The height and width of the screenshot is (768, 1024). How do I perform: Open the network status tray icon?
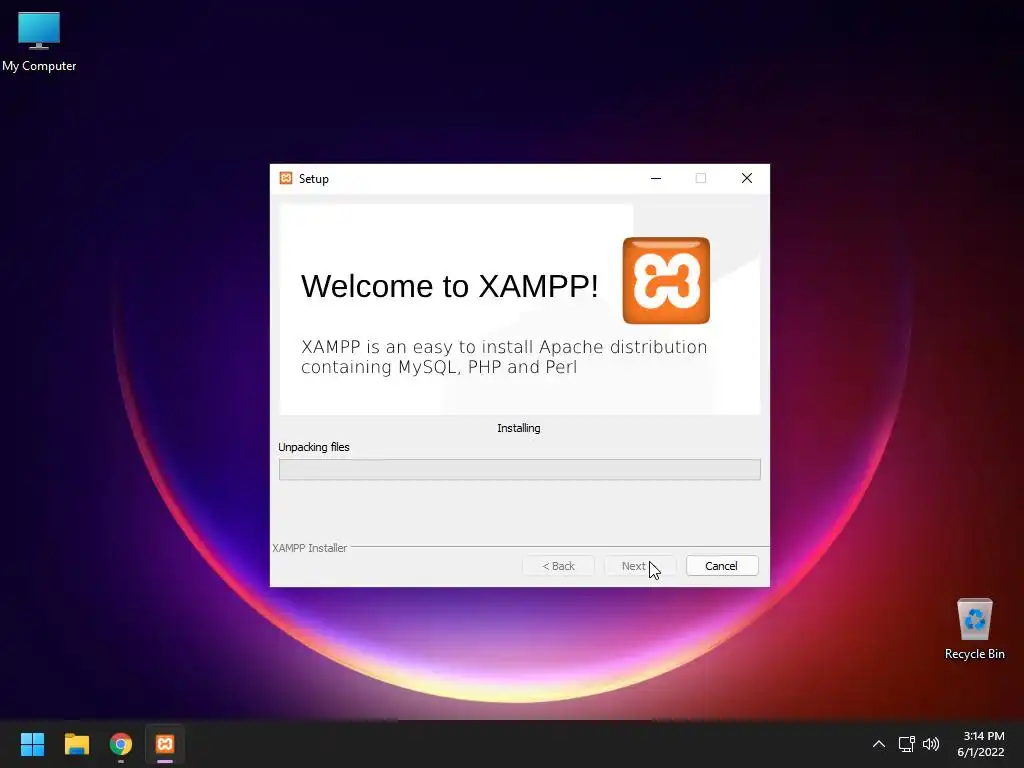[906, 744]
